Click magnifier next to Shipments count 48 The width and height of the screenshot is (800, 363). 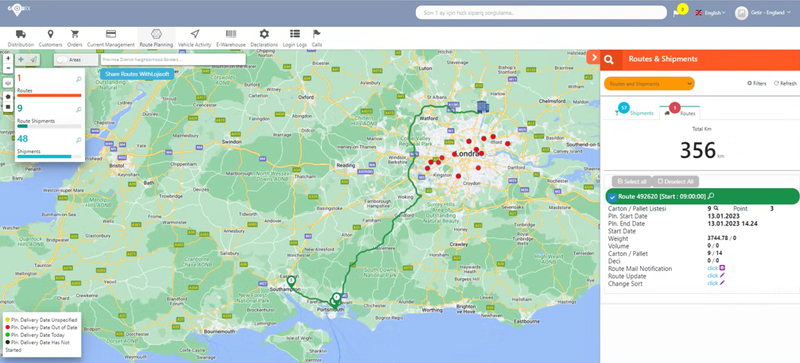click(x=79, y=140)
